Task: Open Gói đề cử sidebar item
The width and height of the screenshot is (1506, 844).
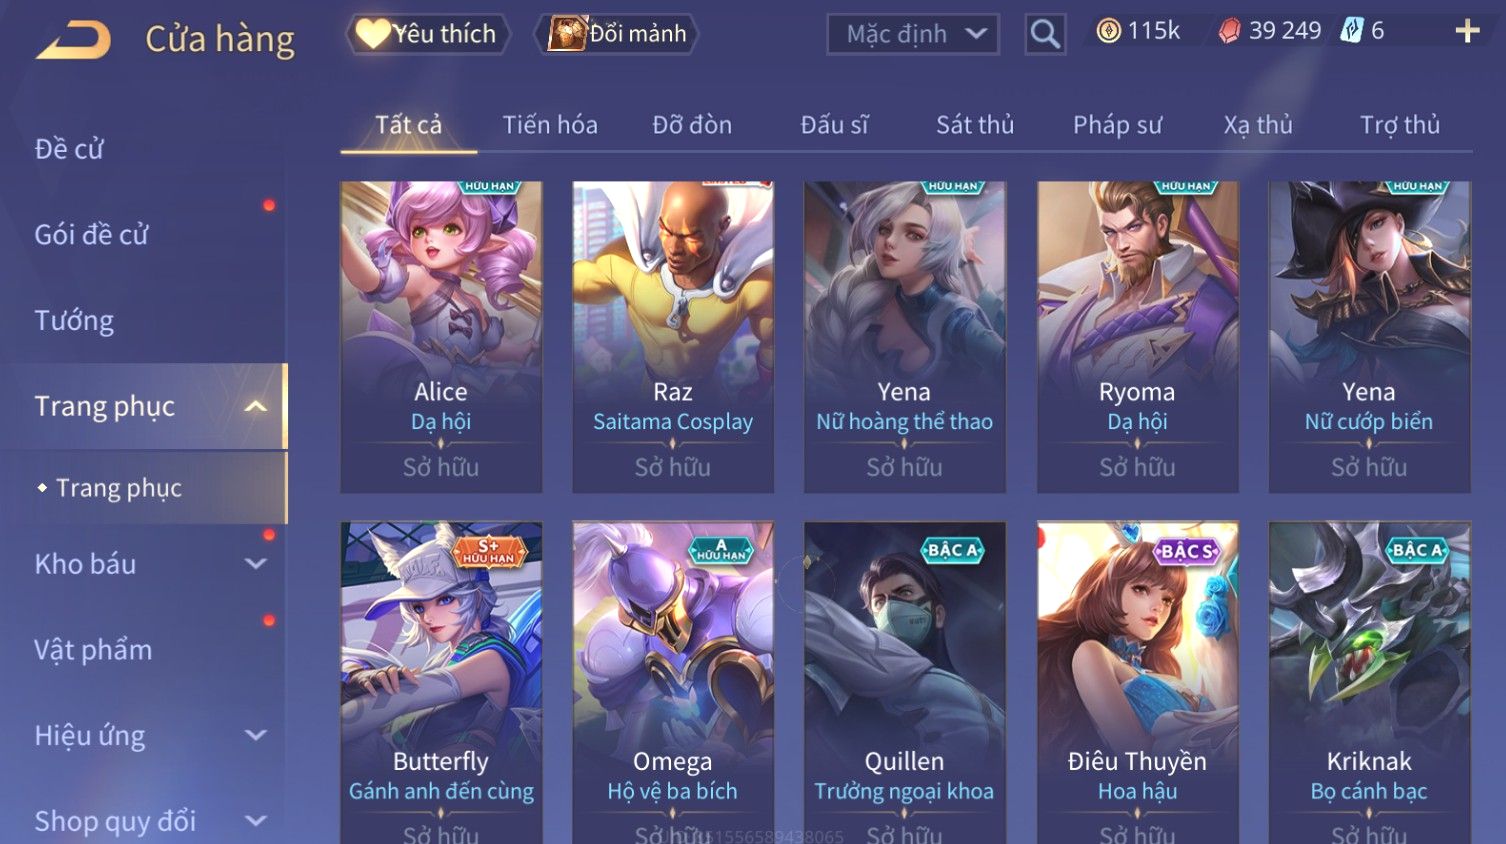Action: click(x=91, y=235)
